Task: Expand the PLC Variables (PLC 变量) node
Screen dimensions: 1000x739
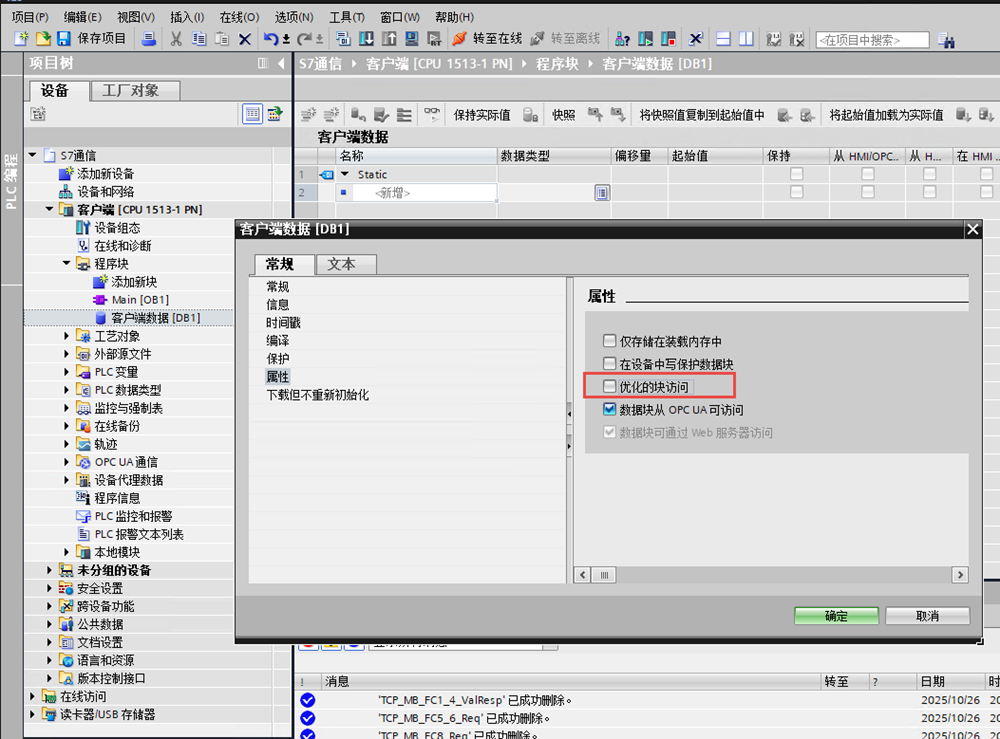Action: tap(67, 372)
